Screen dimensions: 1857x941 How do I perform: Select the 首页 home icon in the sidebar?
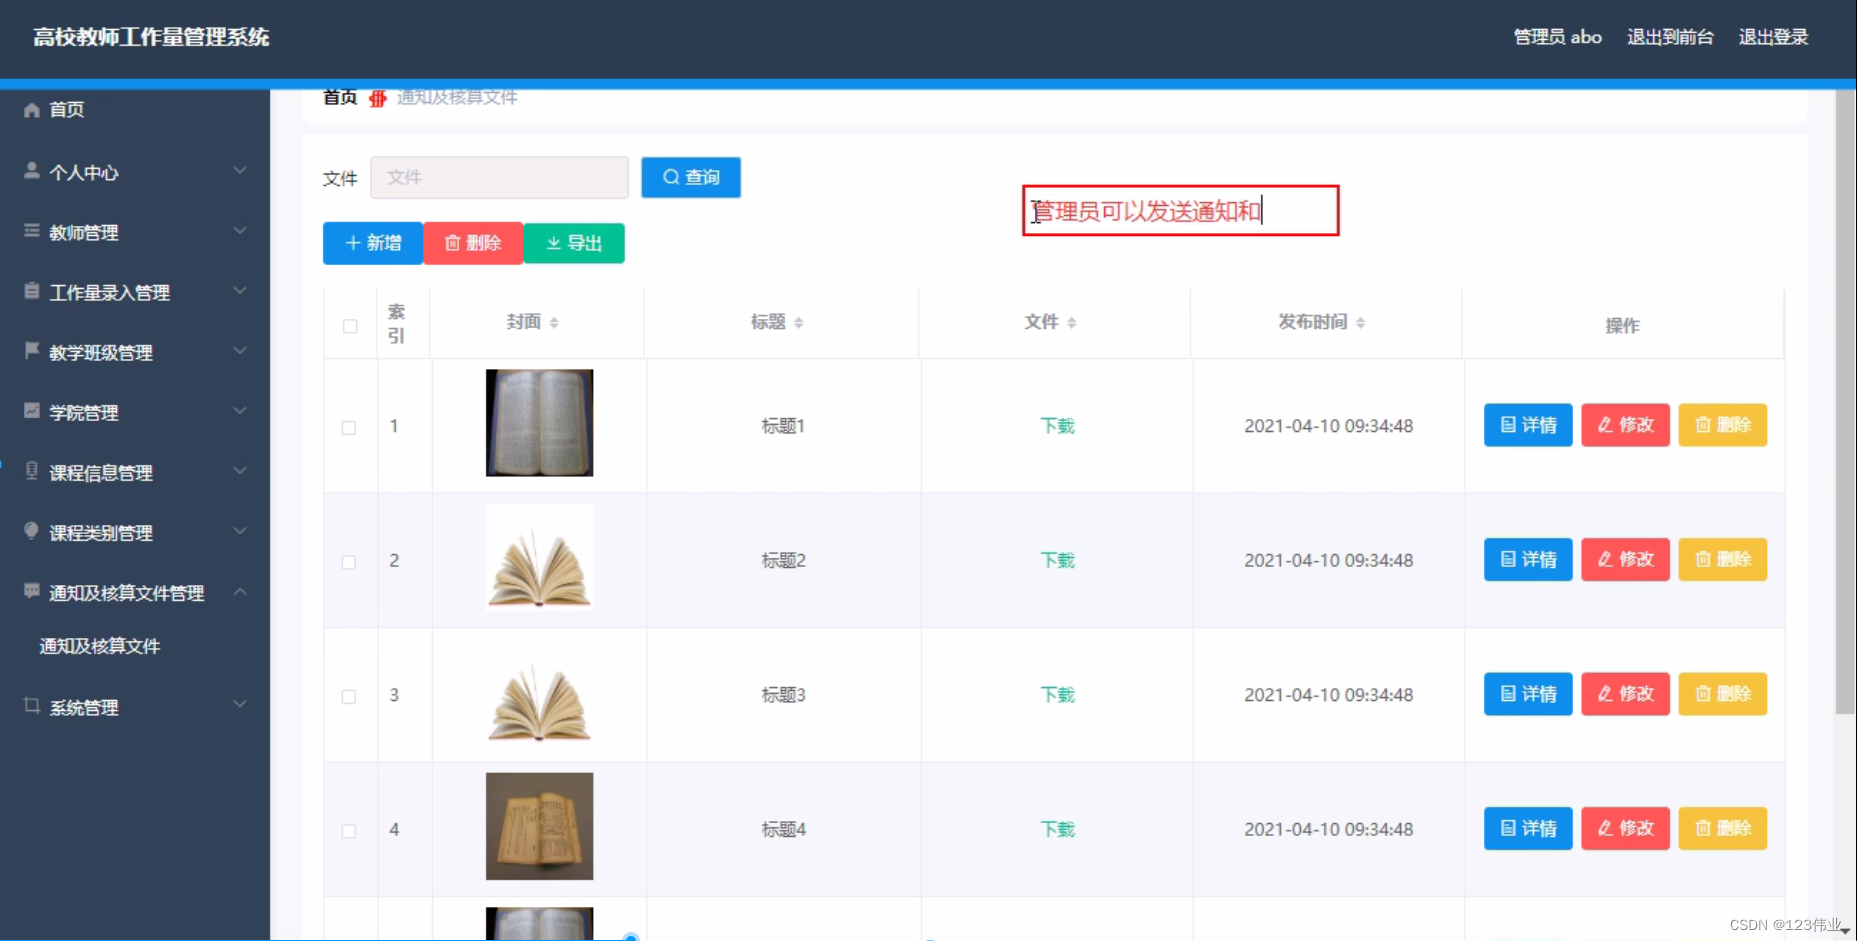tap(31, 110)
